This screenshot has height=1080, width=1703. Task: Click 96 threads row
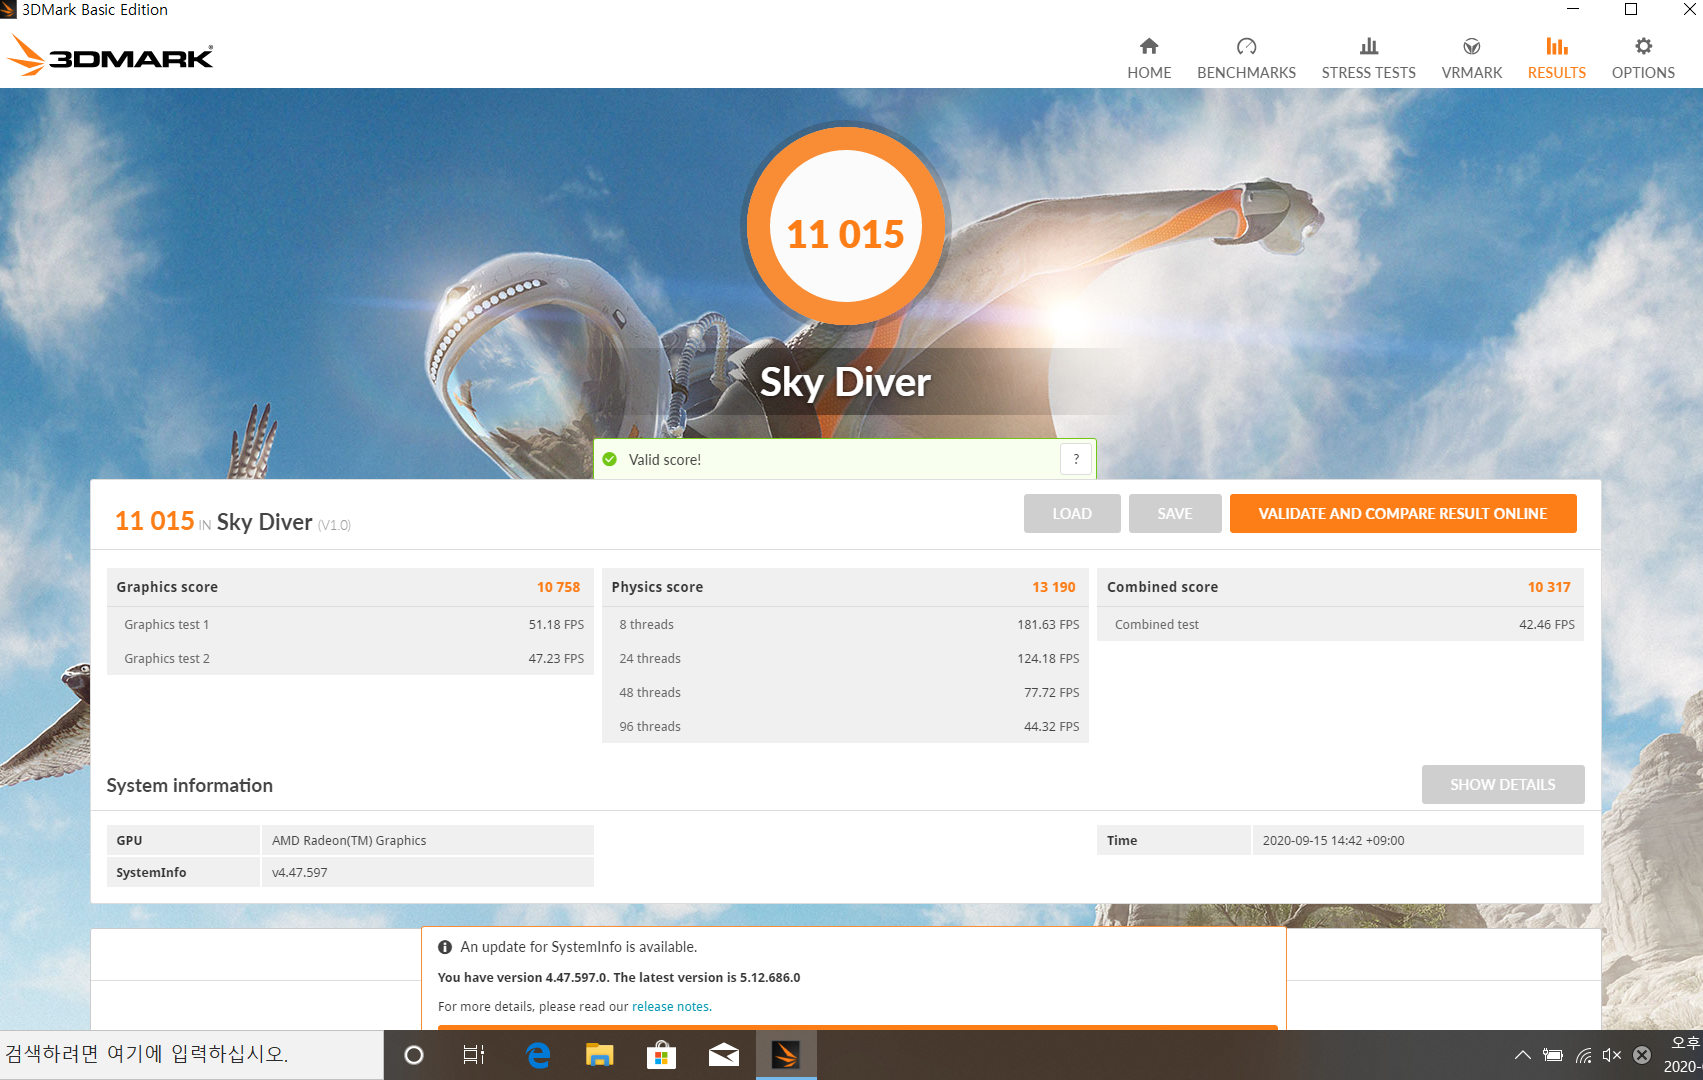coord(845,726)
